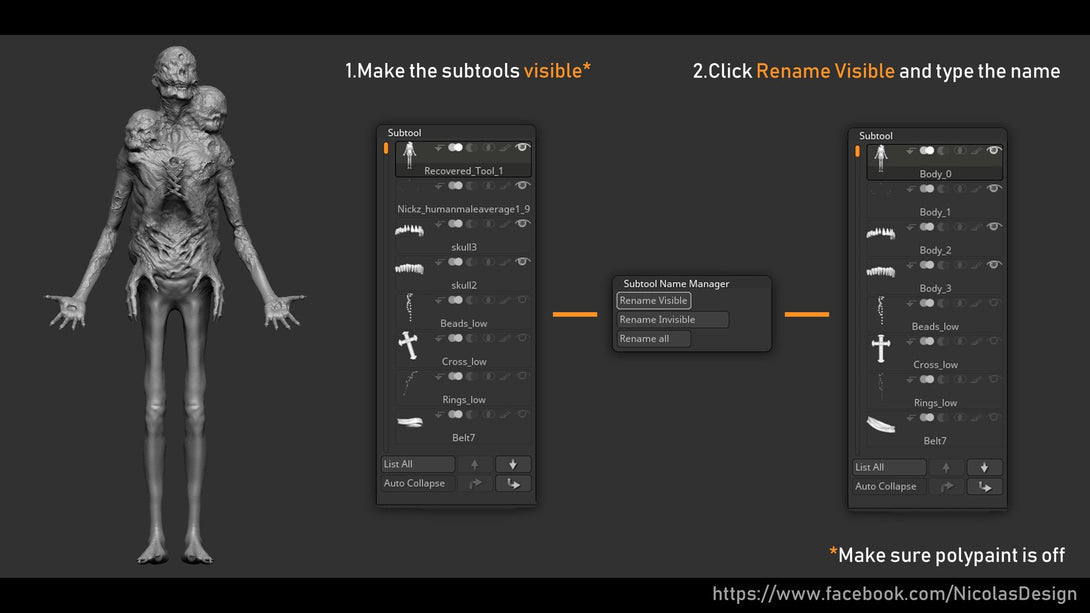Select previous subtool with up arrow, left panel
1090x613 pixels.
(475, 464)
